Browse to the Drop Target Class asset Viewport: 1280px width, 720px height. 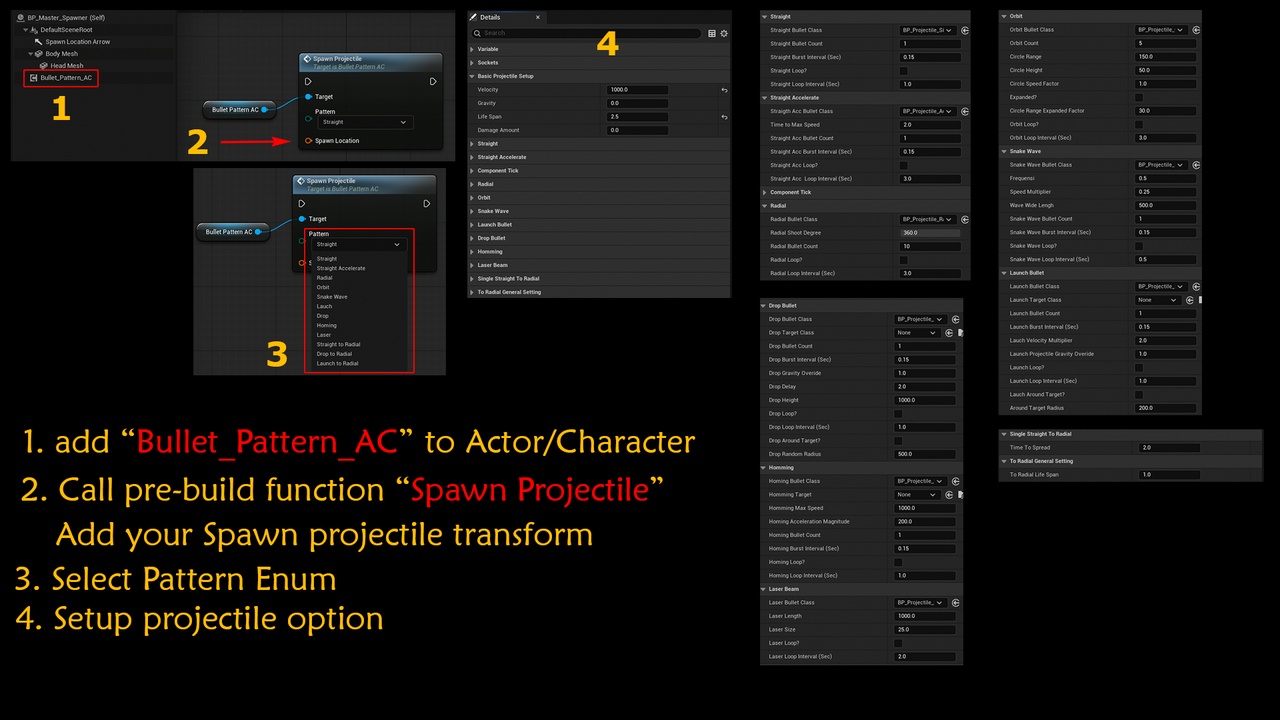coord(949,333)
